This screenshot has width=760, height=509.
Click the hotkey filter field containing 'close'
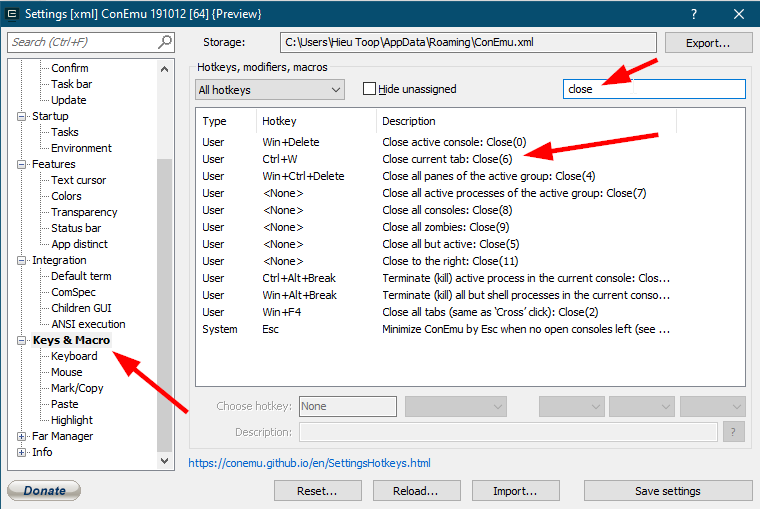point(653,89)
